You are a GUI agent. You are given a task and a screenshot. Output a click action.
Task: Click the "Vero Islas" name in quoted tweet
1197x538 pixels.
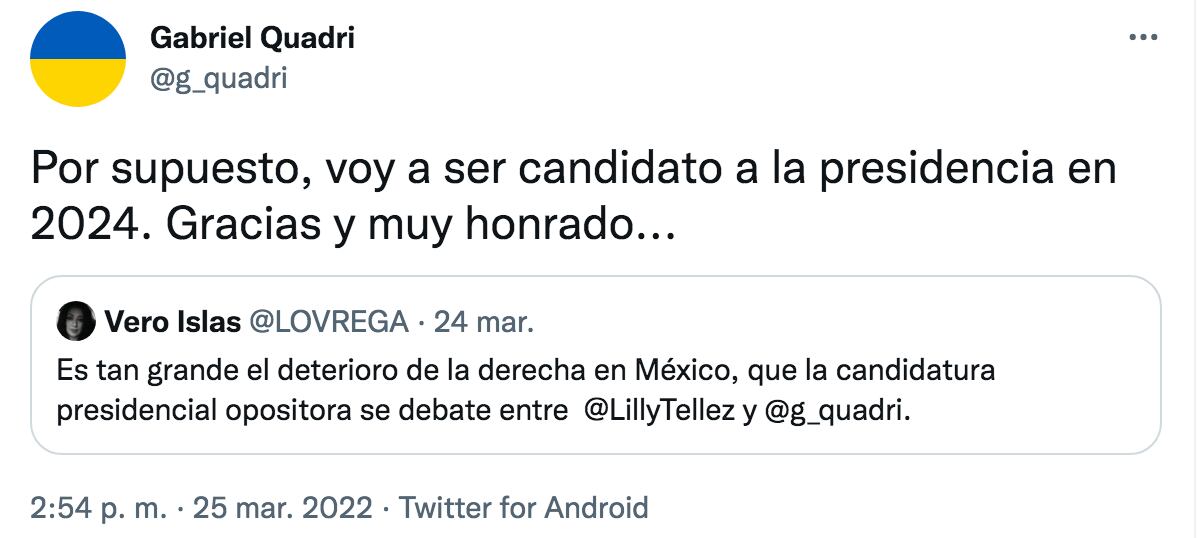coord(172,322)
